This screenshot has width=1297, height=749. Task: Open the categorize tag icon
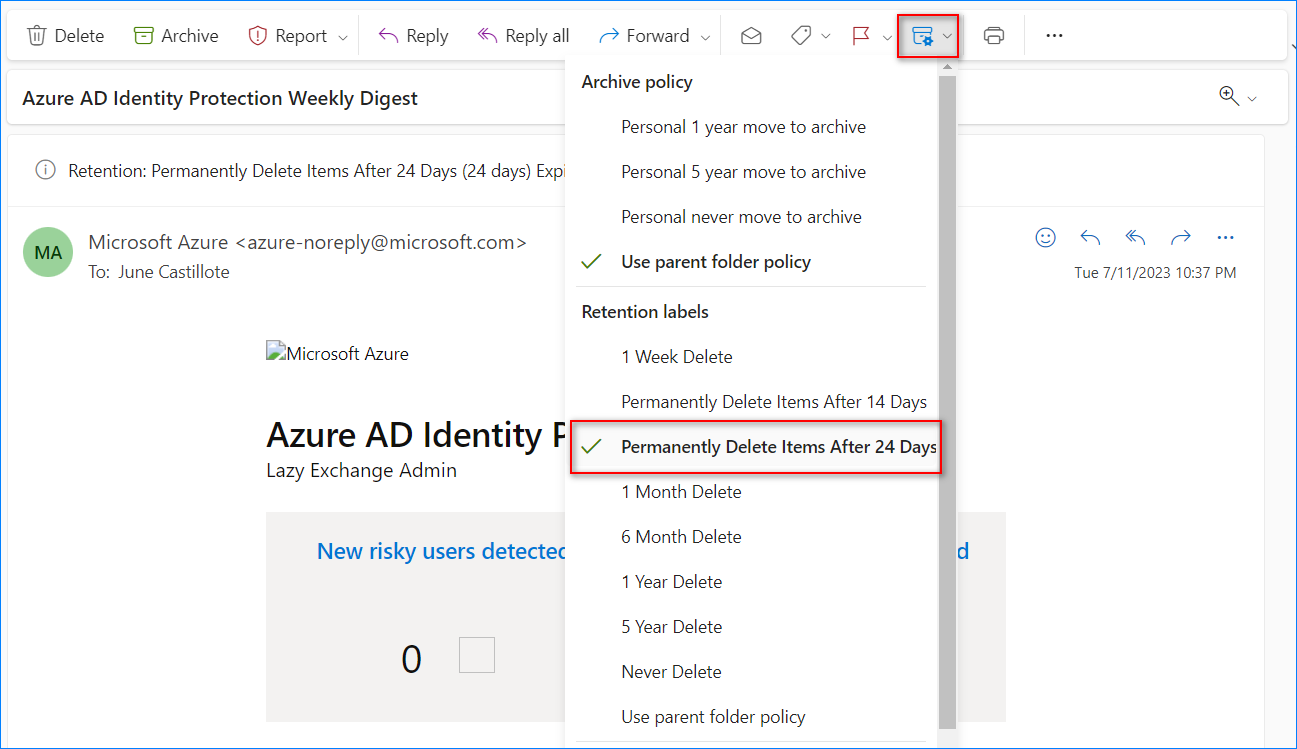(x=800, y=36)
